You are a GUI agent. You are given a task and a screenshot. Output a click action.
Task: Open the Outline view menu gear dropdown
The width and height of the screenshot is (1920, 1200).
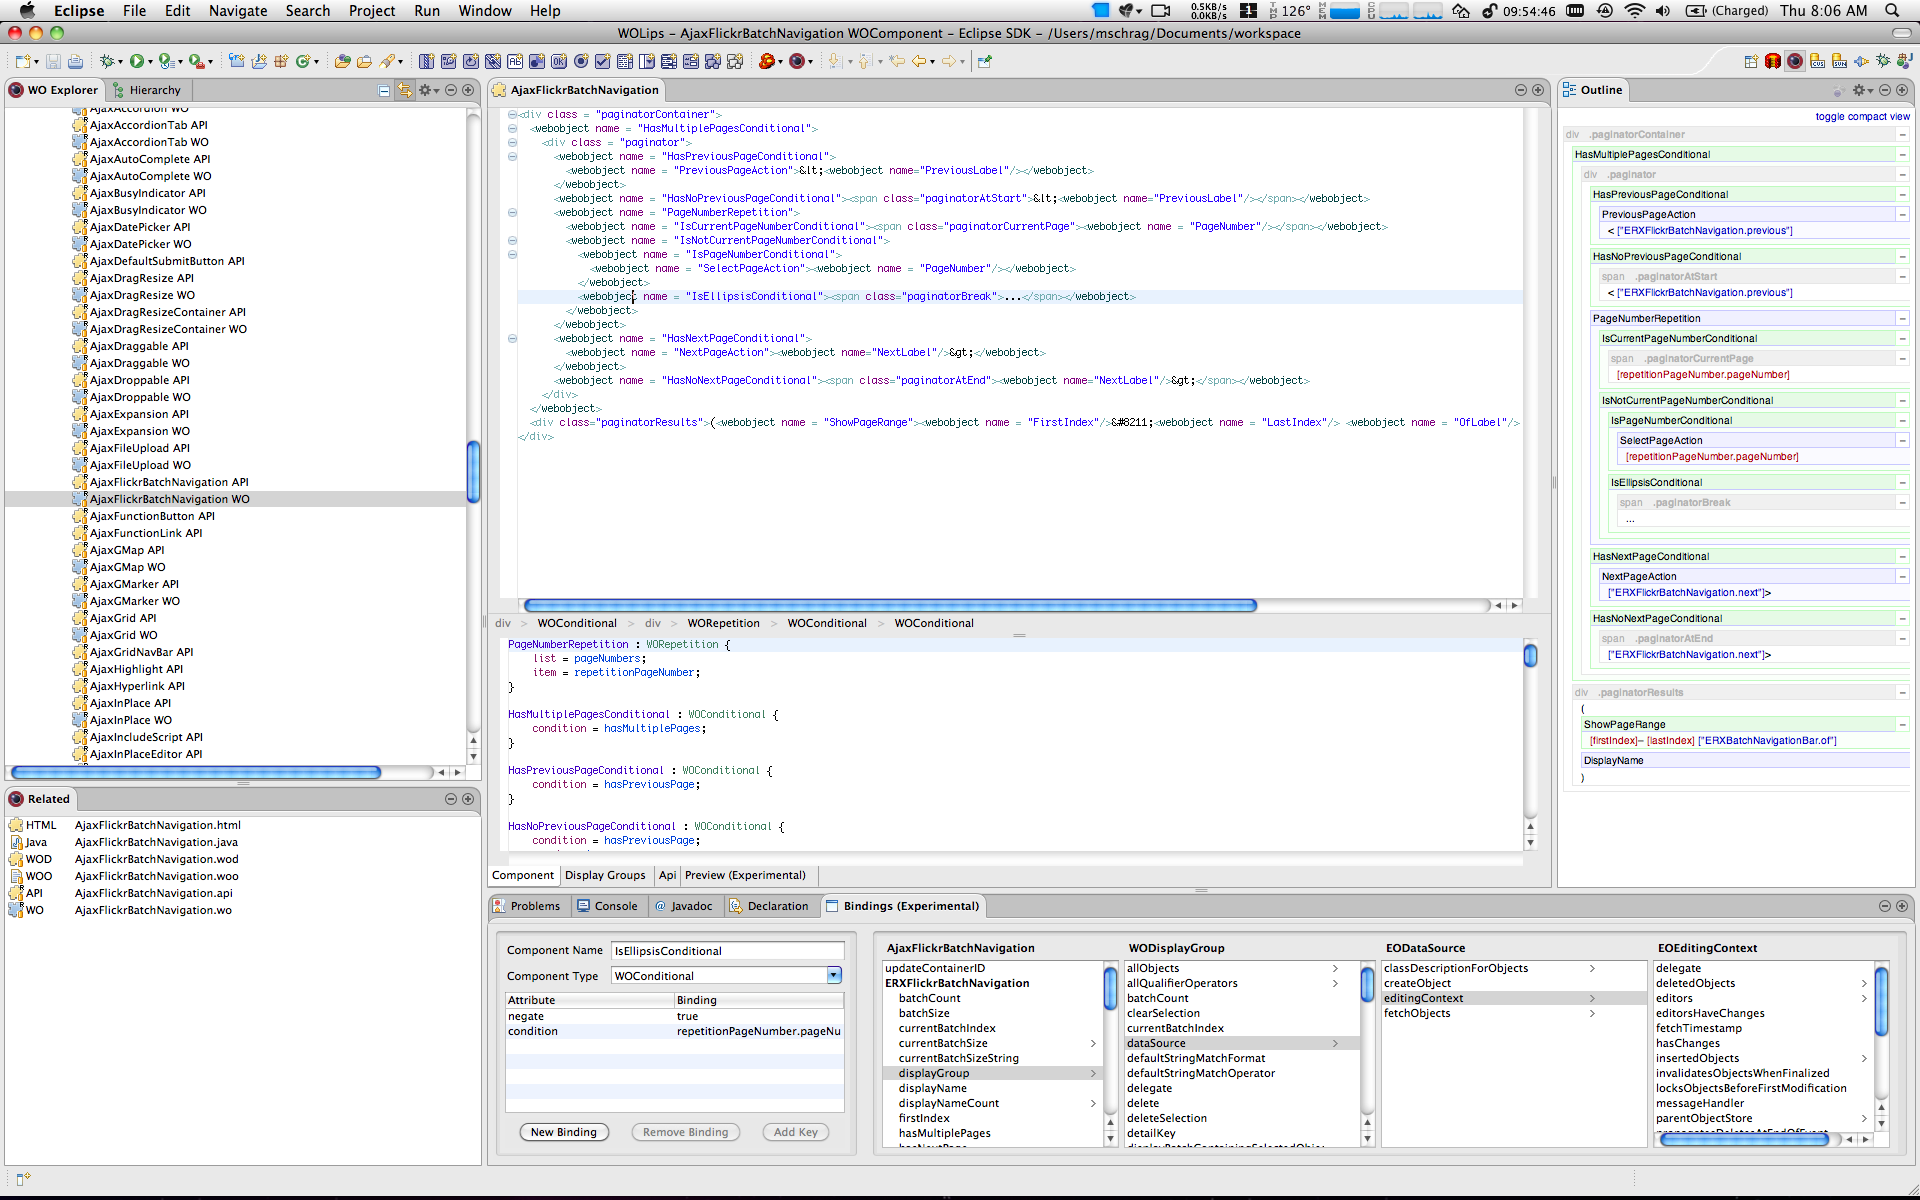(x=1863, y=90)
